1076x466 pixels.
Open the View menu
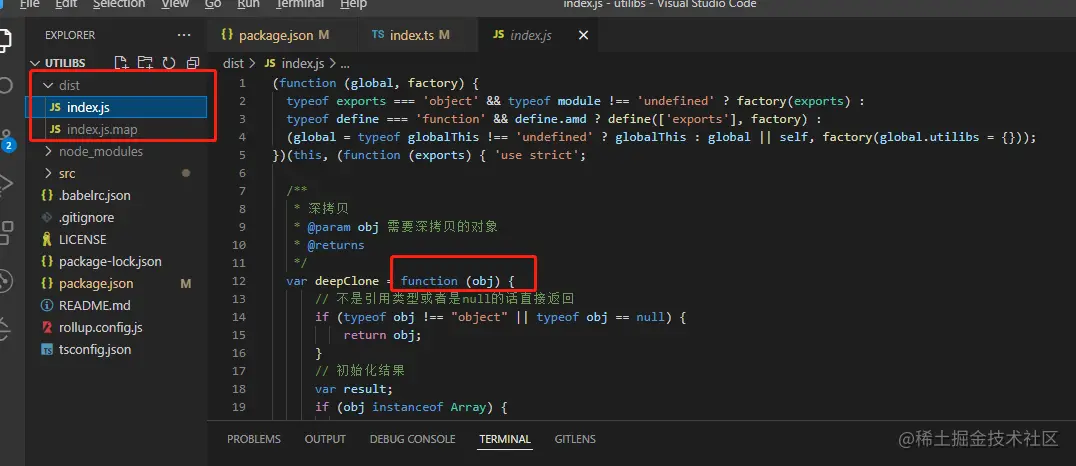[175, 4]
